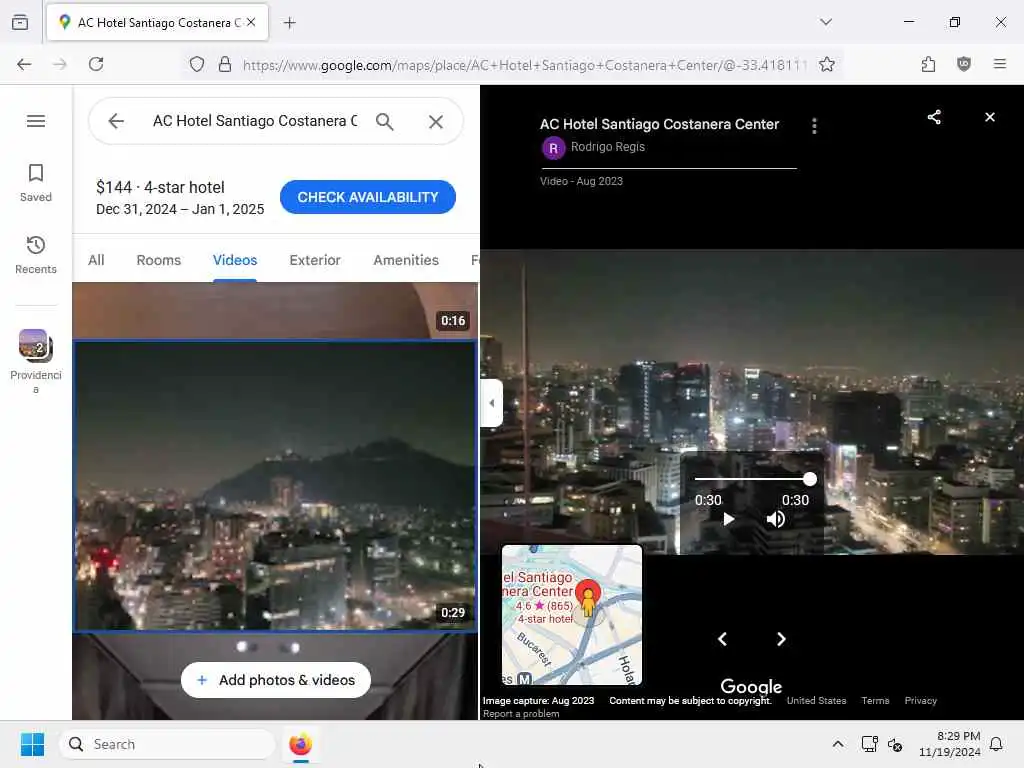Open the Saved places panel

[36, 183]
